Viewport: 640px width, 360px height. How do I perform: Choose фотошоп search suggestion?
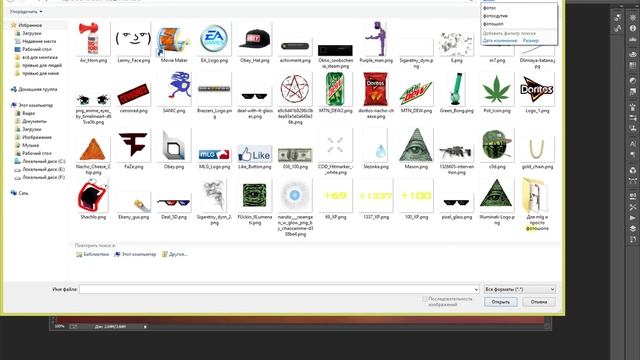[x=493, y=24]
